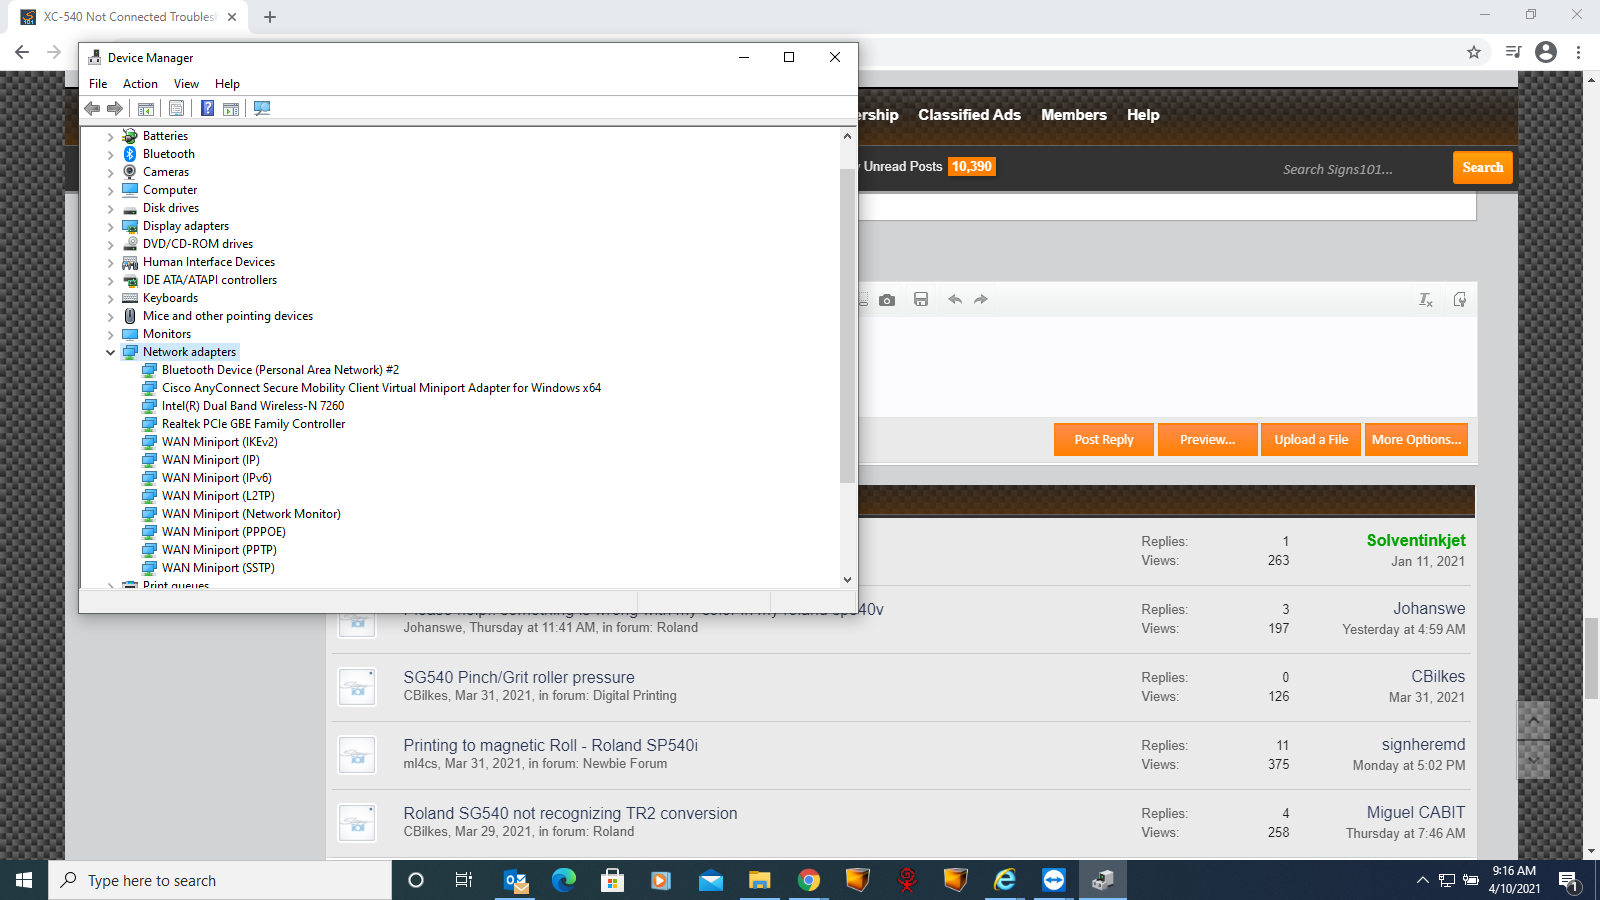Open new browser tab plus button
Image resolution: width=1600 pixels, height=900 pixels.
click(270, 17)
